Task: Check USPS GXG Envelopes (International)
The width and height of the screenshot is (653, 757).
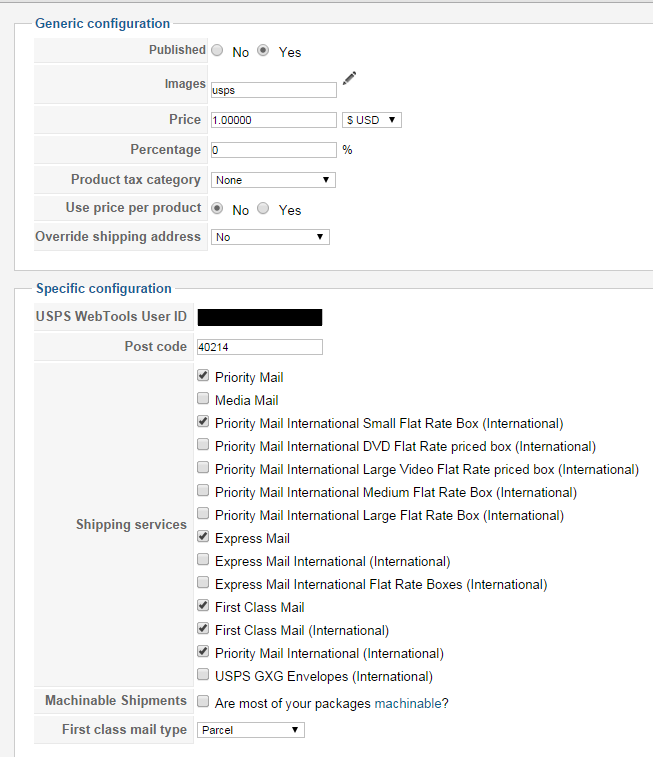Action: [204, 675]
